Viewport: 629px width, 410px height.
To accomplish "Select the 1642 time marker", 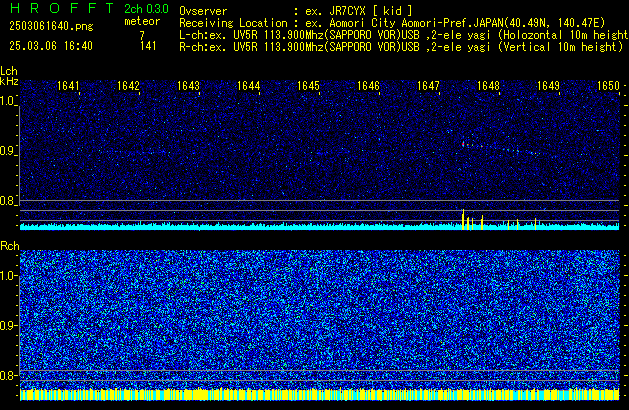I will coord(128,86).
